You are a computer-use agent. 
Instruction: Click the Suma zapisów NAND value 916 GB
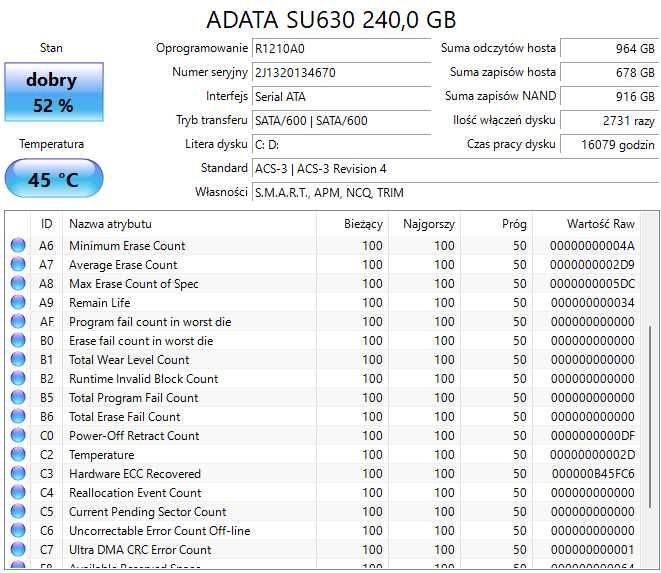tap(609, 97)
